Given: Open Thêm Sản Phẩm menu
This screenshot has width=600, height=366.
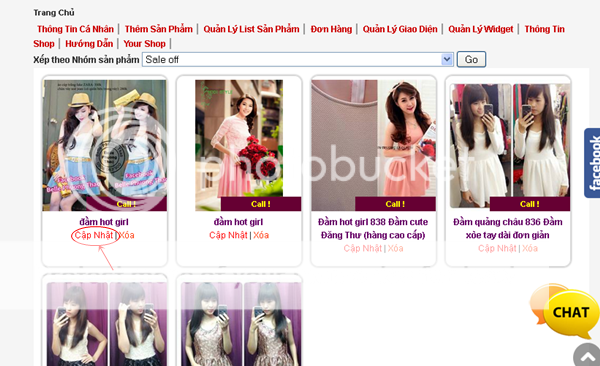Looking at the screenshot, I should click(158, 29).
